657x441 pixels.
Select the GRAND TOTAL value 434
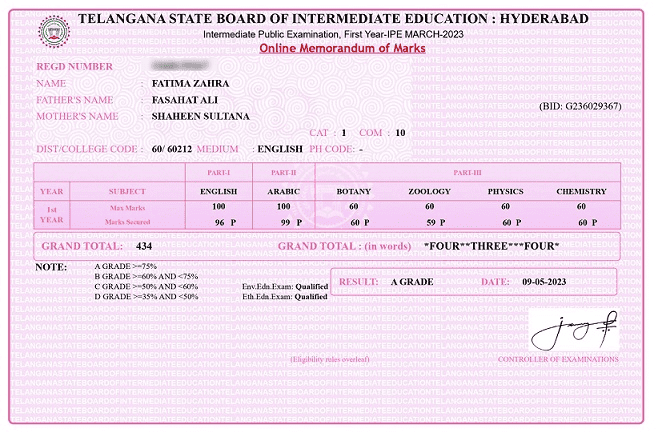pos(143,246)
